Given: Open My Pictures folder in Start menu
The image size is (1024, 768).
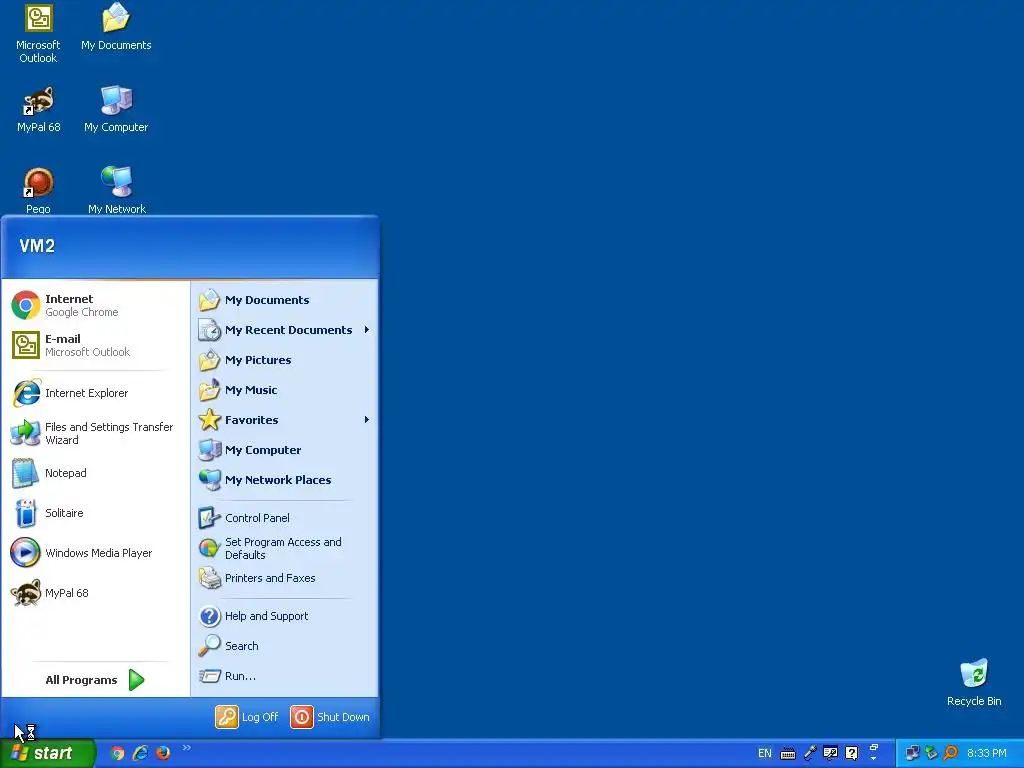Looking at the screenshot, I should coord(285,360).
